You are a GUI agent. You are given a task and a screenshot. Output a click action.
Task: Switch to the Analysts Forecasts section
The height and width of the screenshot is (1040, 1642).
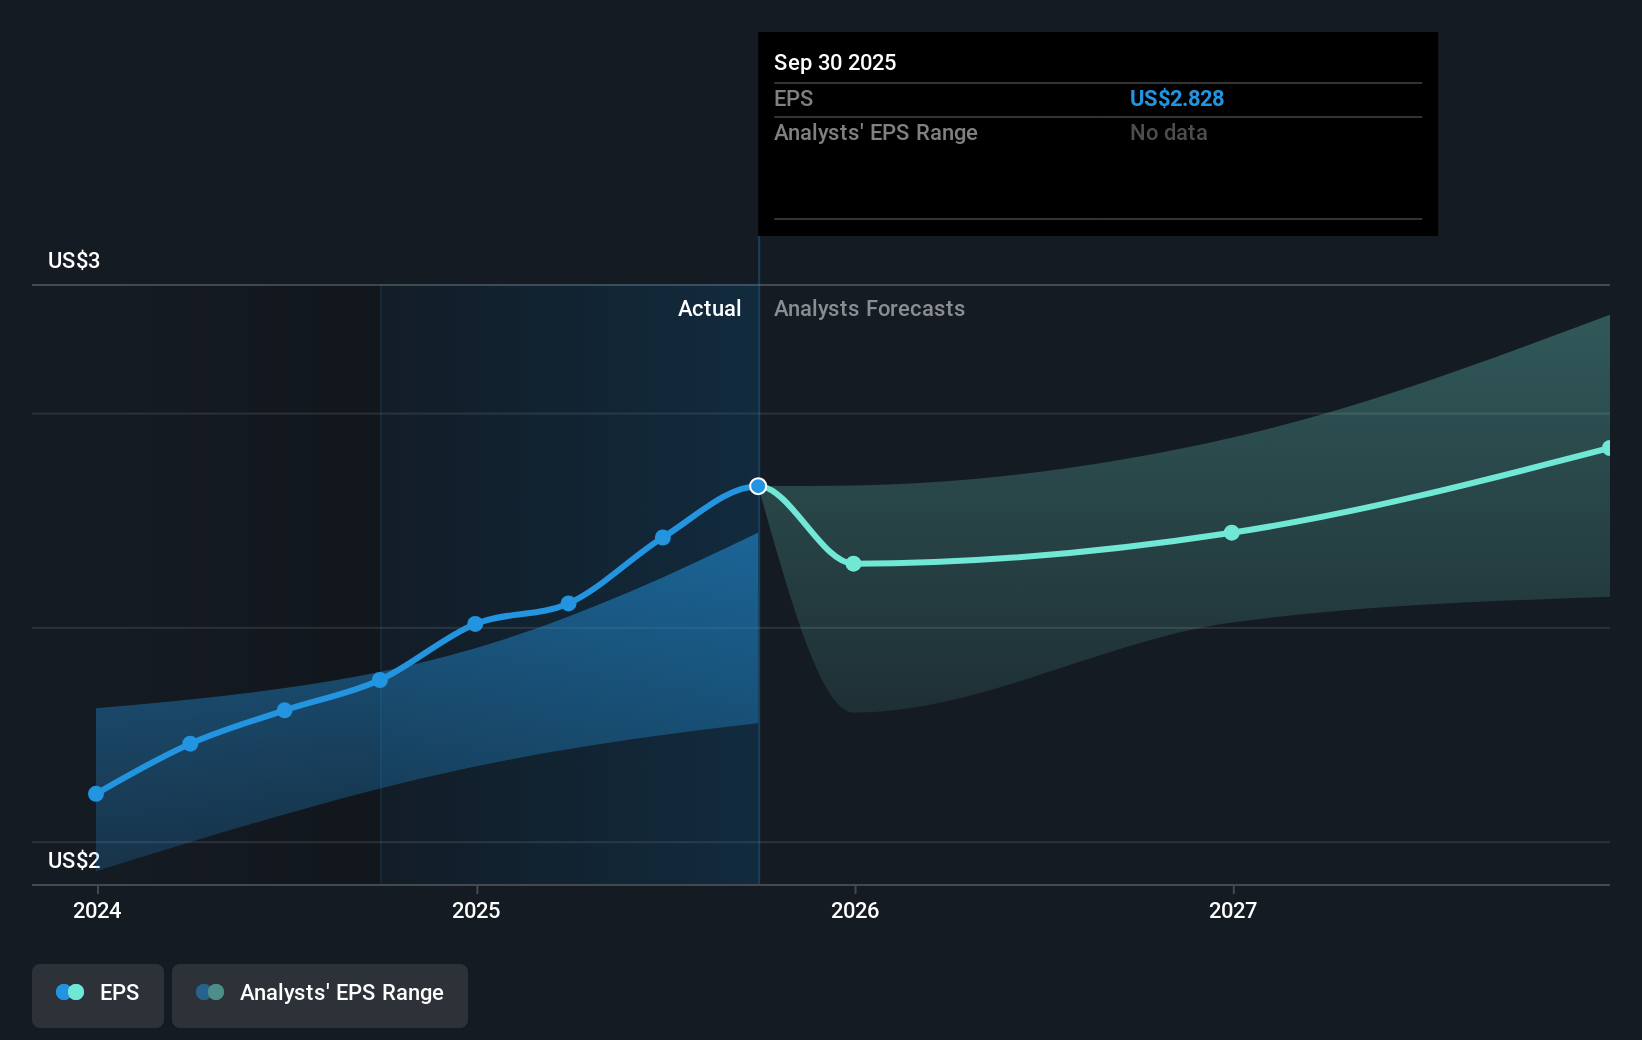[868, 308]
